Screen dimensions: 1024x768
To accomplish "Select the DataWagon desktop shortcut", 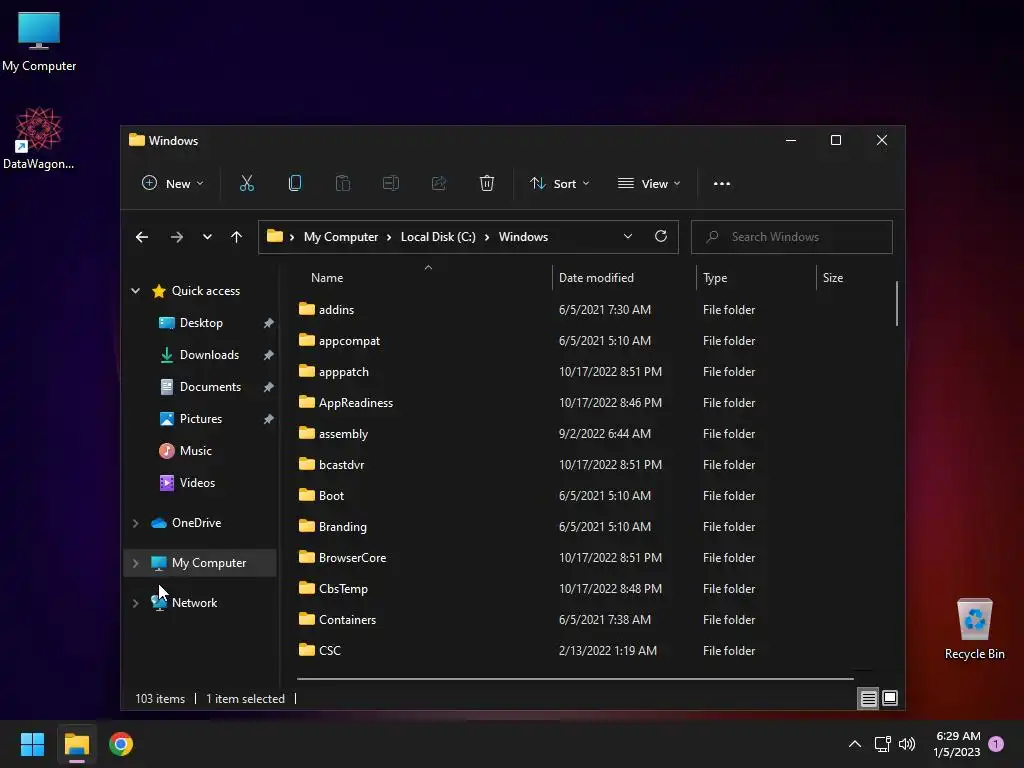I will [x=39, y=138].
